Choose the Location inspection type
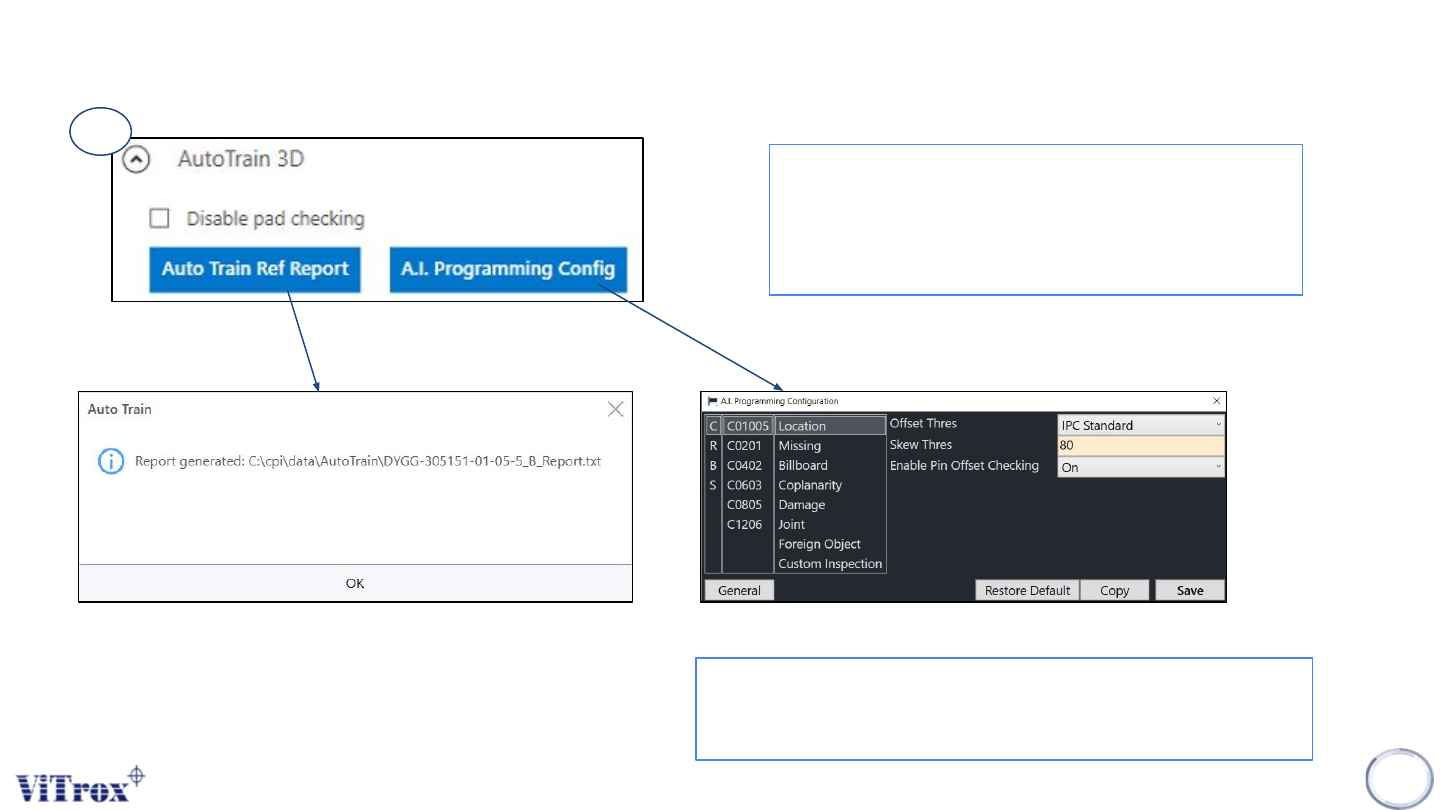 (830, 426)
